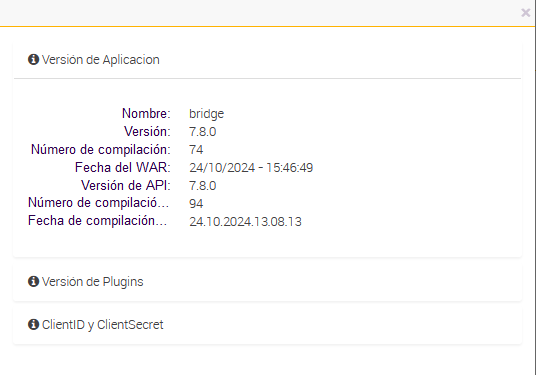
Task: Expand the Versión de Plugins section
Action: [267, 282]
